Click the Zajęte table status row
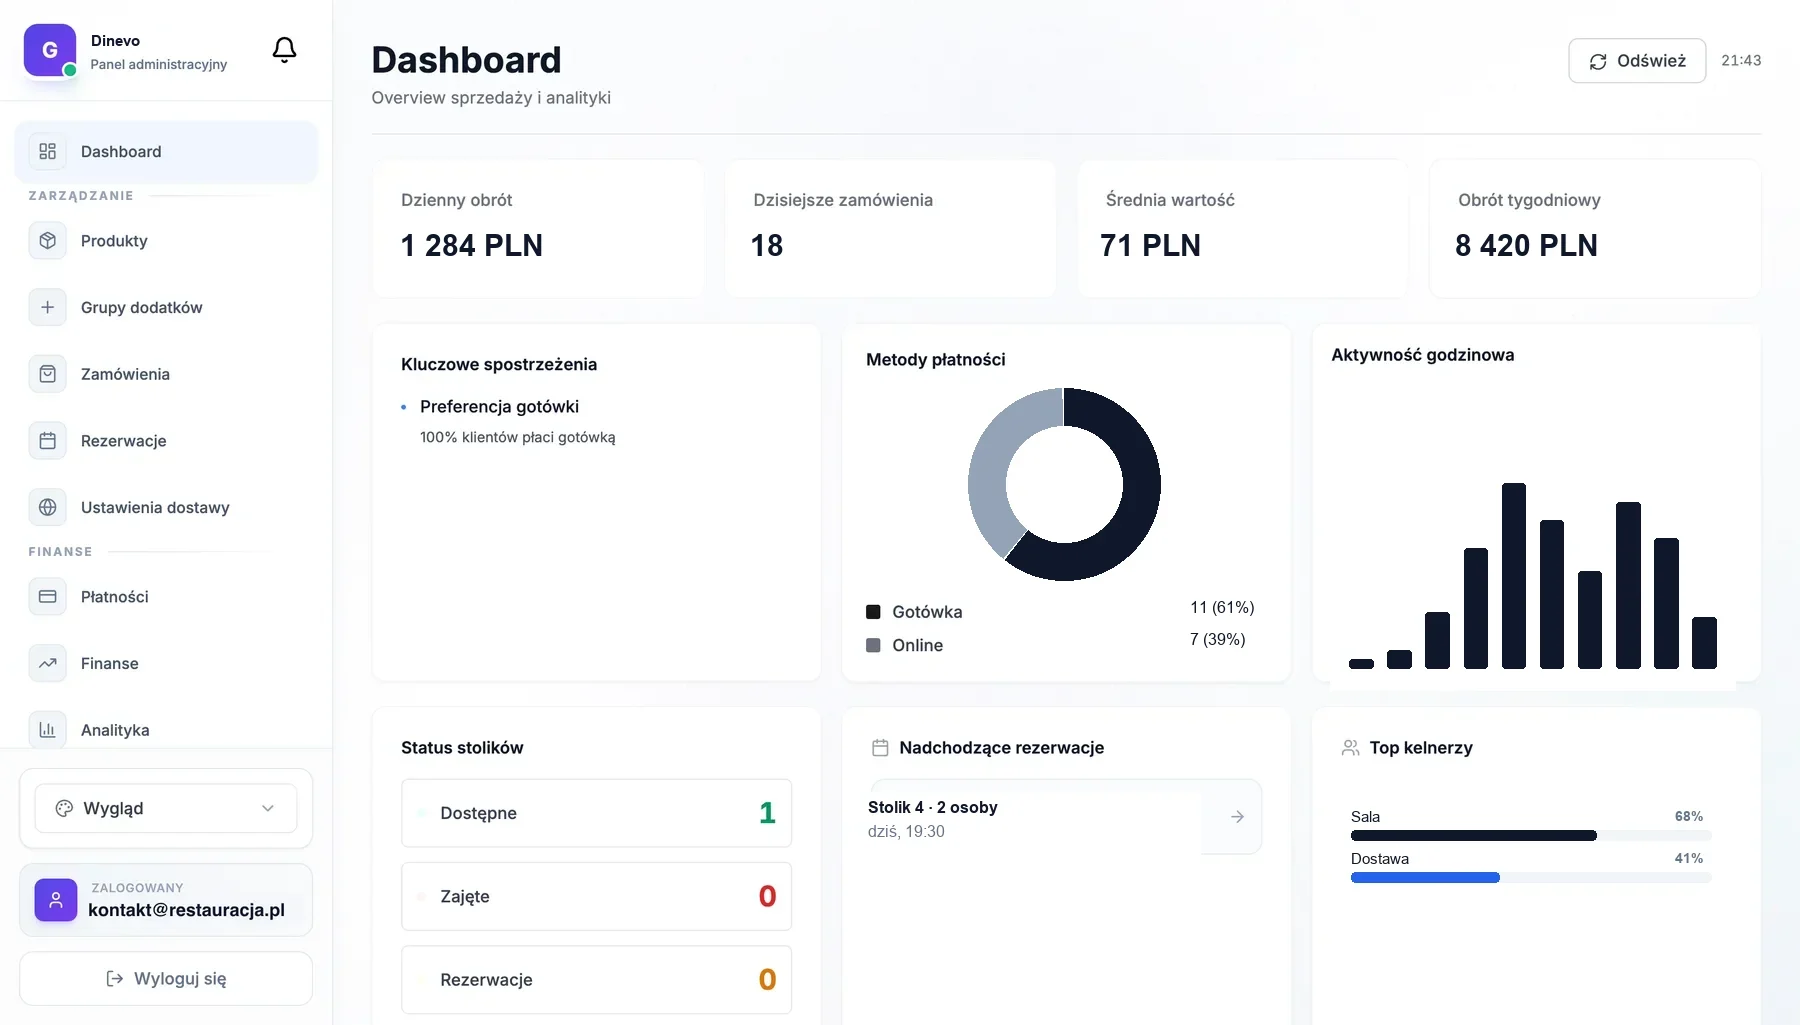The height and width of the screenshot is (1025, 1800). pyautogui.click(x=596, y=896)
